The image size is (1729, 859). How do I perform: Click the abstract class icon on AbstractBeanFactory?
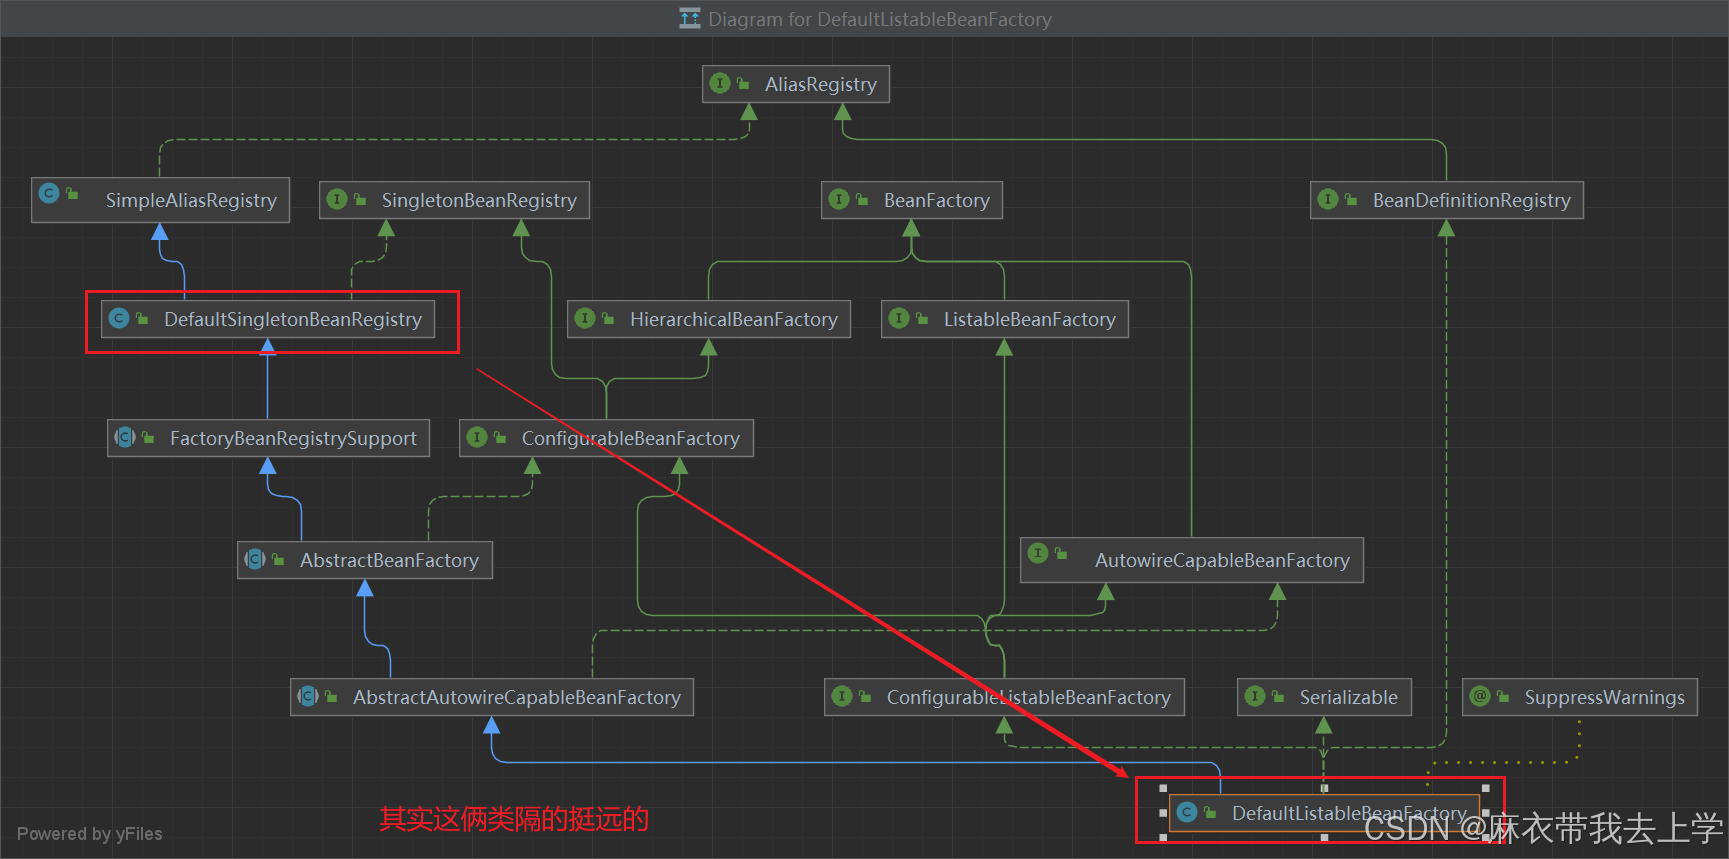[255, 559]
